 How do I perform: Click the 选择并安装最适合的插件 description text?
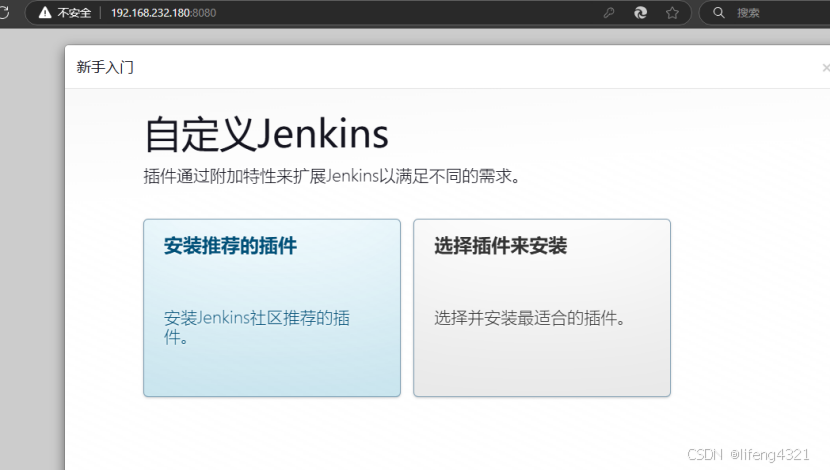tap(530, 318)
